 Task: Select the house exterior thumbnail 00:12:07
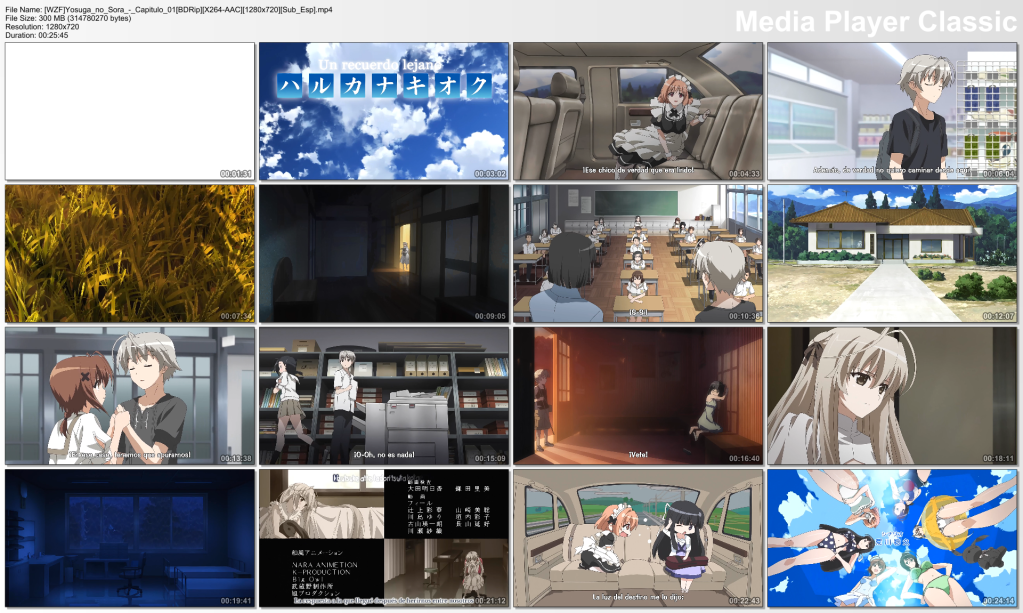[892, 254]
